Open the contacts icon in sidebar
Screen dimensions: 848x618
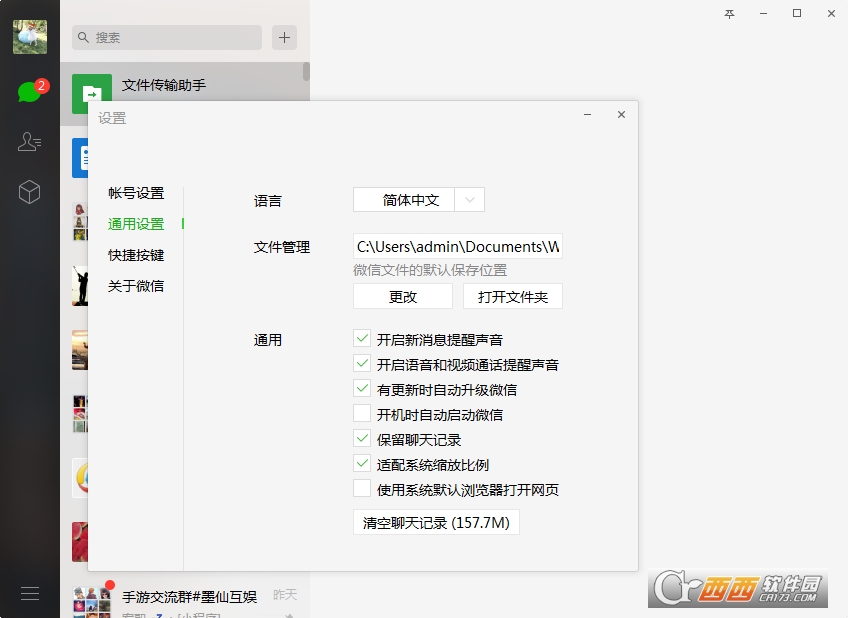(29, 142)
